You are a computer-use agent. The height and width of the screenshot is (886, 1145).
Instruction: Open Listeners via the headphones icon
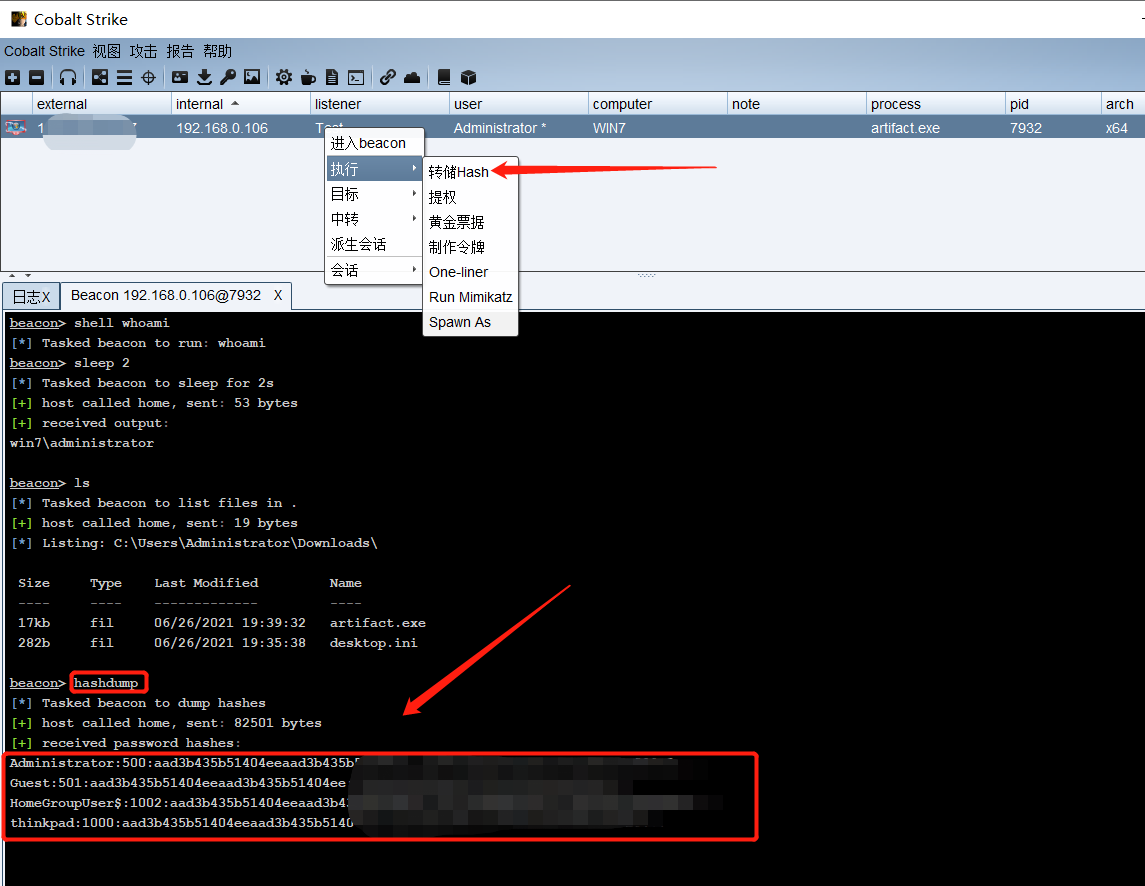pos(68,77)
